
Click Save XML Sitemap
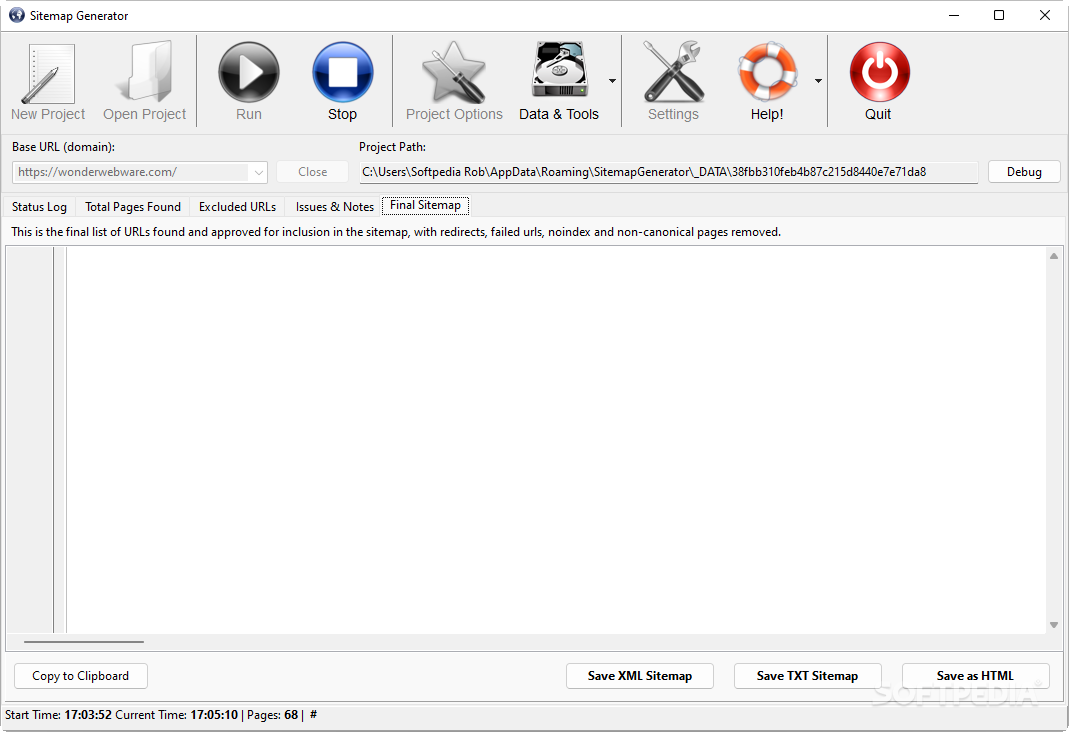coord(639,675)
